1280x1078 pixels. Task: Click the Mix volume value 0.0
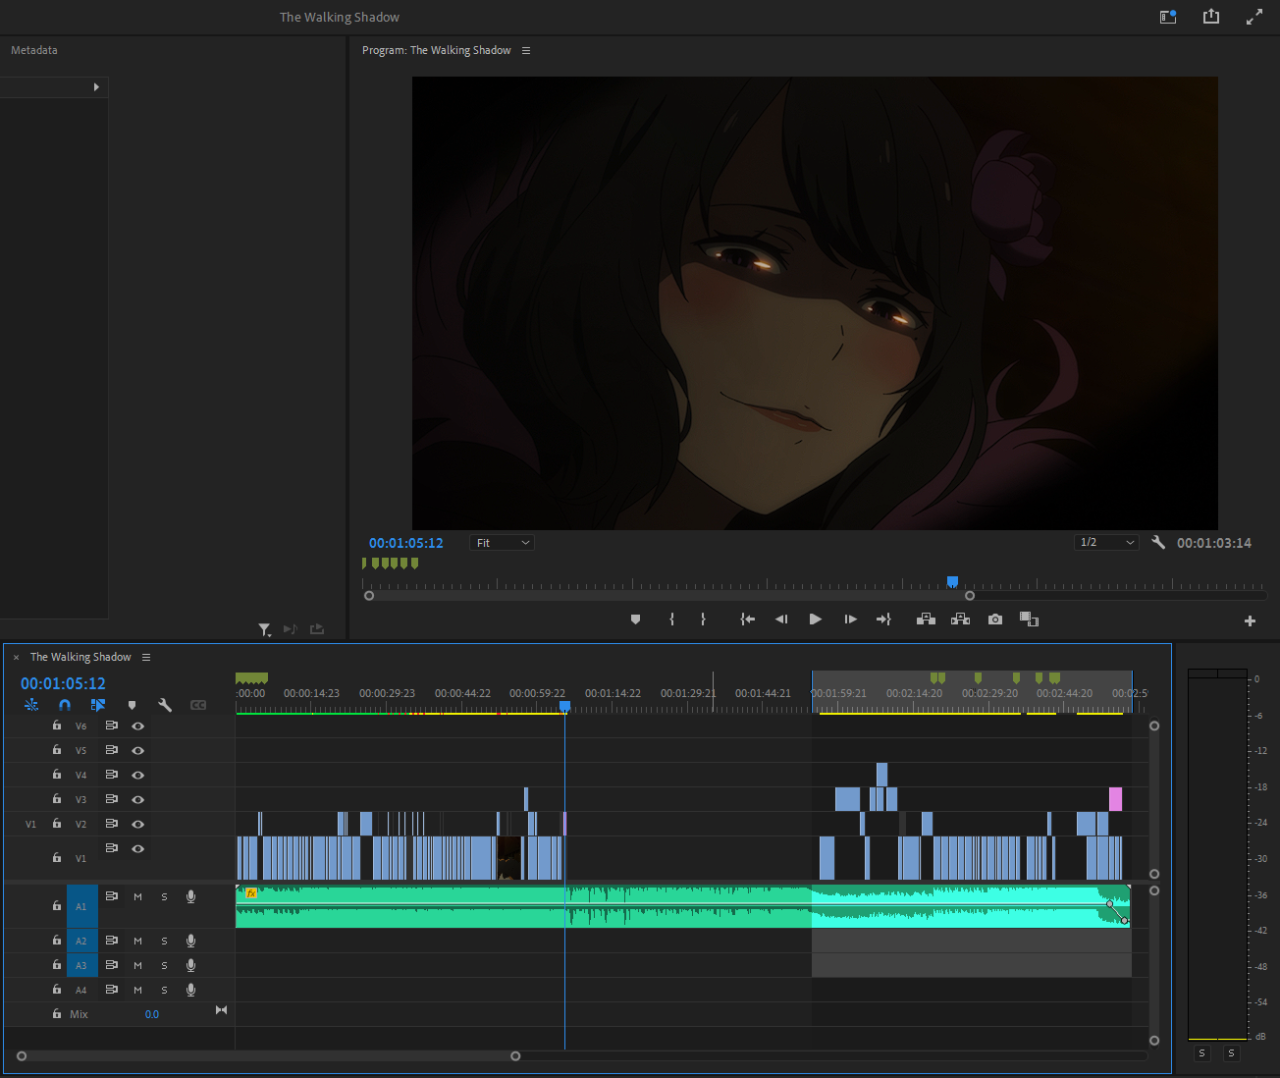151,1014
